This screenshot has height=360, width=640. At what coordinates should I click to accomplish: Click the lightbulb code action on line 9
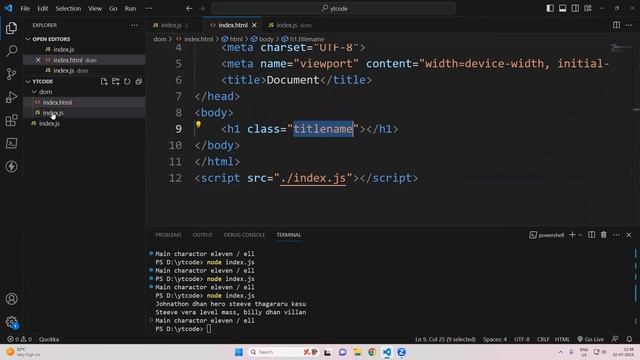click(198, 124)
